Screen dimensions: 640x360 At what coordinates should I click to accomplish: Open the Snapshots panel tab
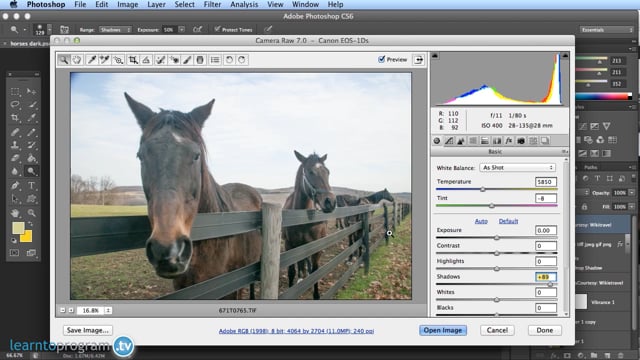coord(545,141)
